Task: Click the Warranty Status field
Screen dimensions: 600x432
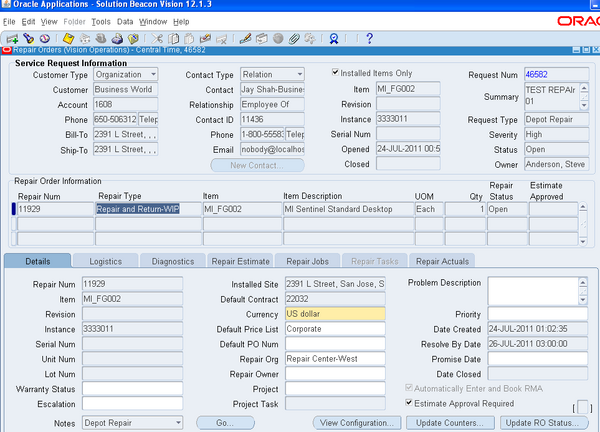Action: click(x=132, y=389)
